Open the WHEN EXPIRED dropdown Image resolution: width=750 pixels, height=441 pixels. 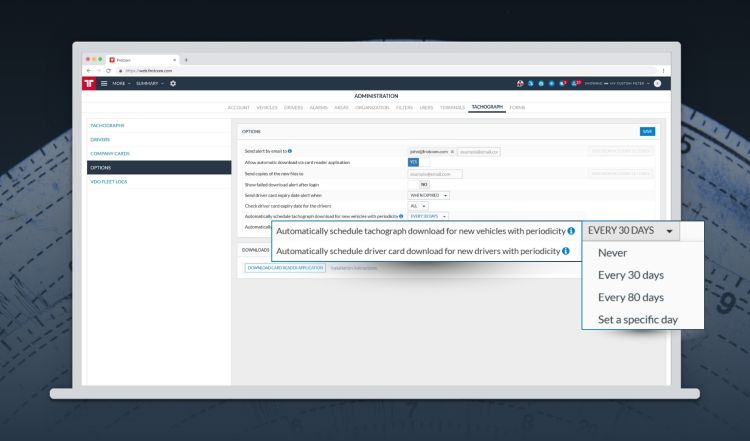click(x=430, y=195)
